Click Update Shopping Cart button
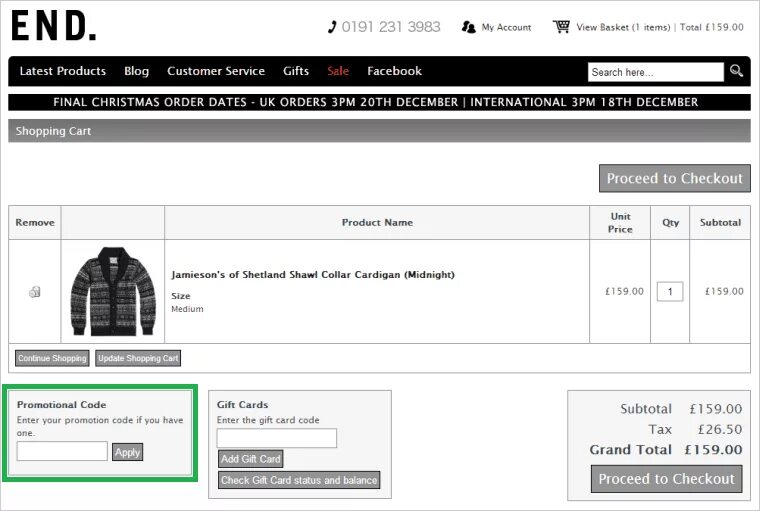 click(138, 358)
